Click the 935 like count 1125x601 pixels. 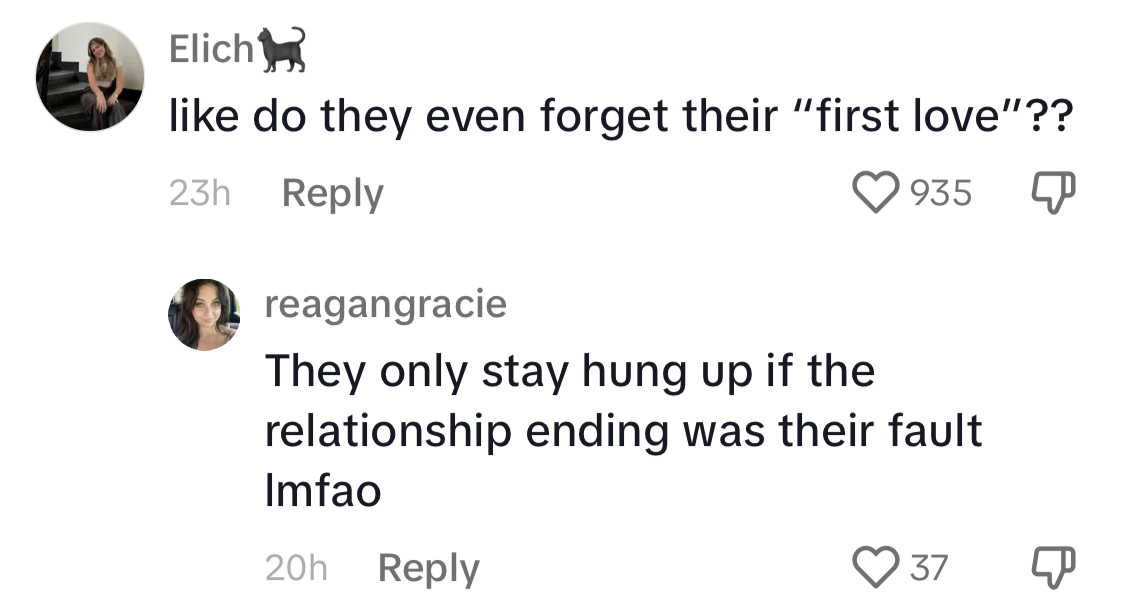(941, 193)
